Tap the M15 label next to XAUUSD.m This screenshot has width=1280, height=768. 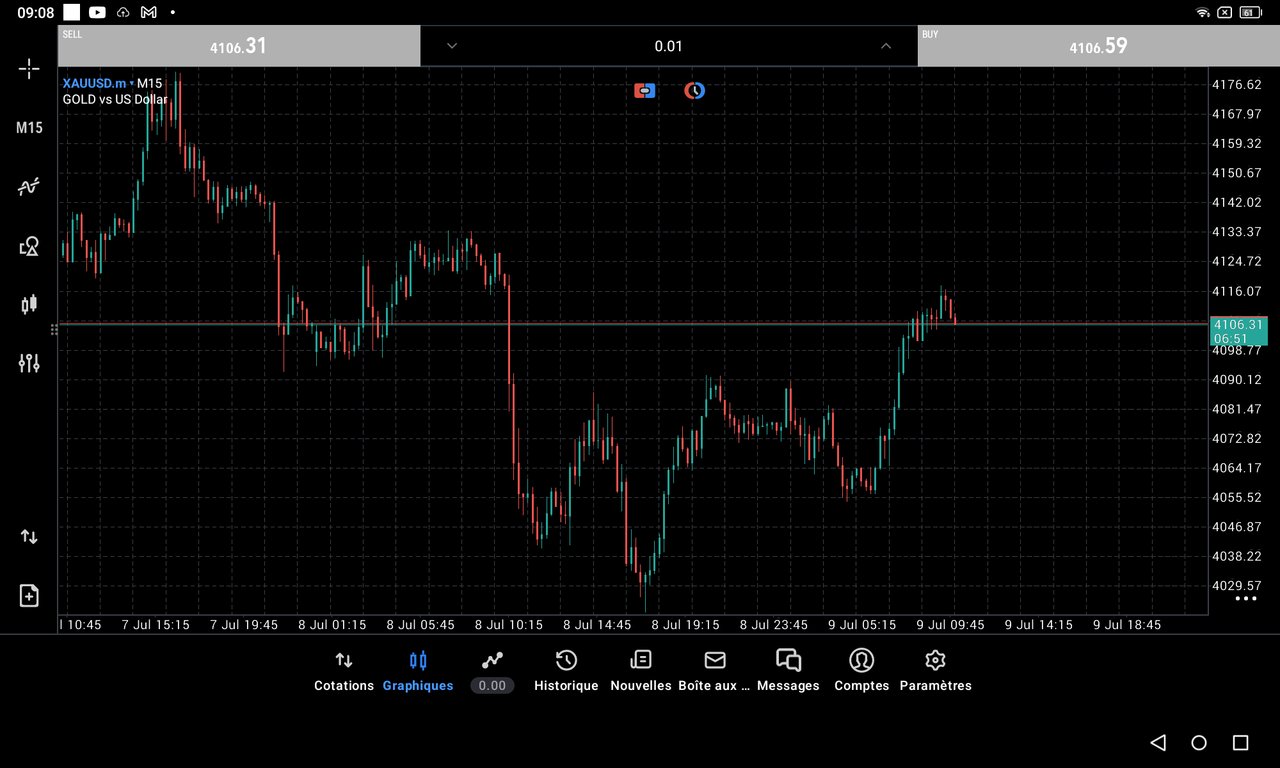click(150, 83)
